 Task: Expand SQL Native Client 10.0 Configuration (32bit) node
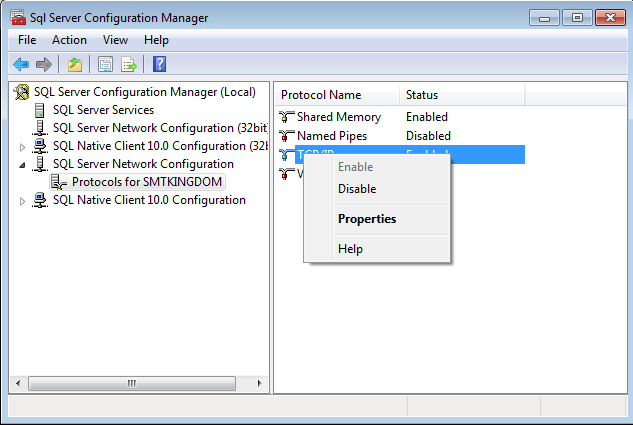(x=23, y=147)
